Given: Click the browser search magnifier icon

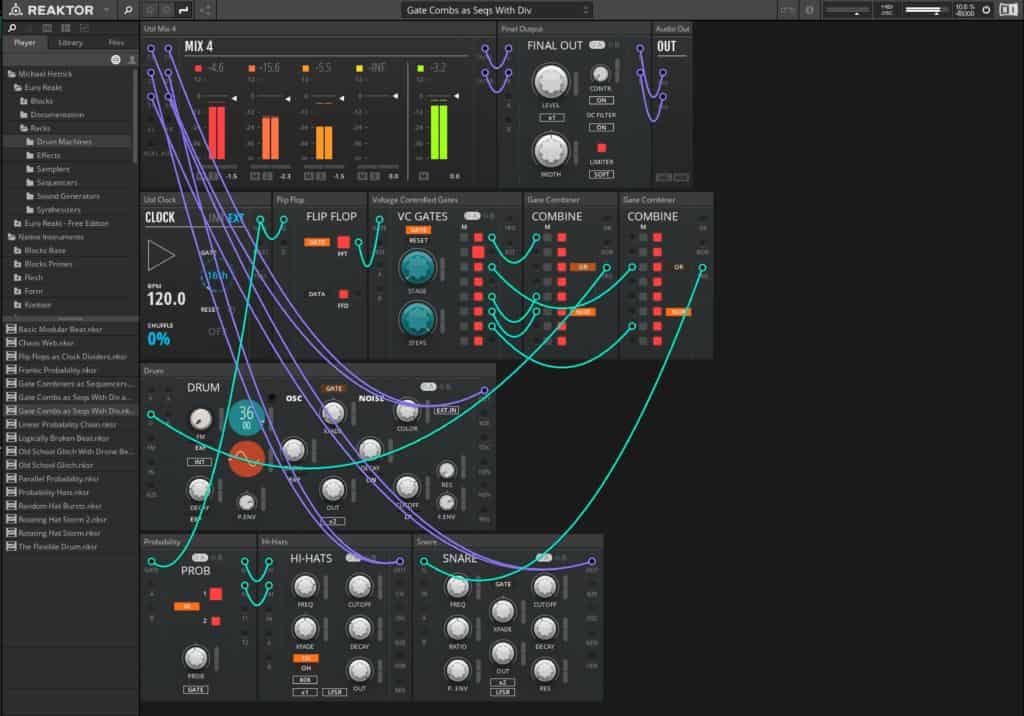Looking at the screenshot, I should tap(12, 28).
